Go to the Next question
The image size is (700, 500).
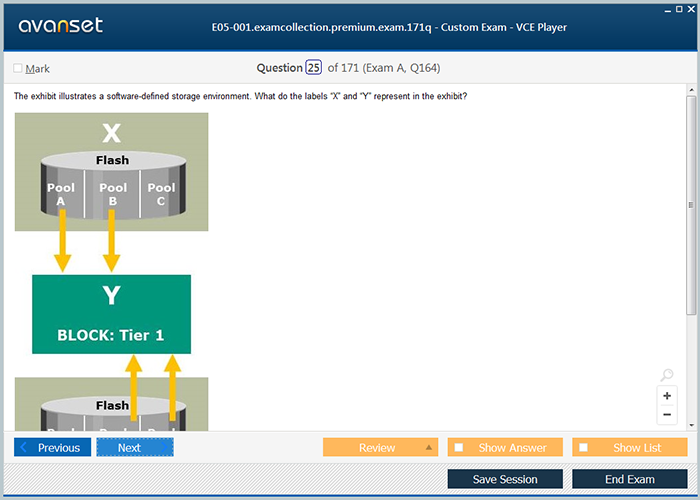coord(135,448)
